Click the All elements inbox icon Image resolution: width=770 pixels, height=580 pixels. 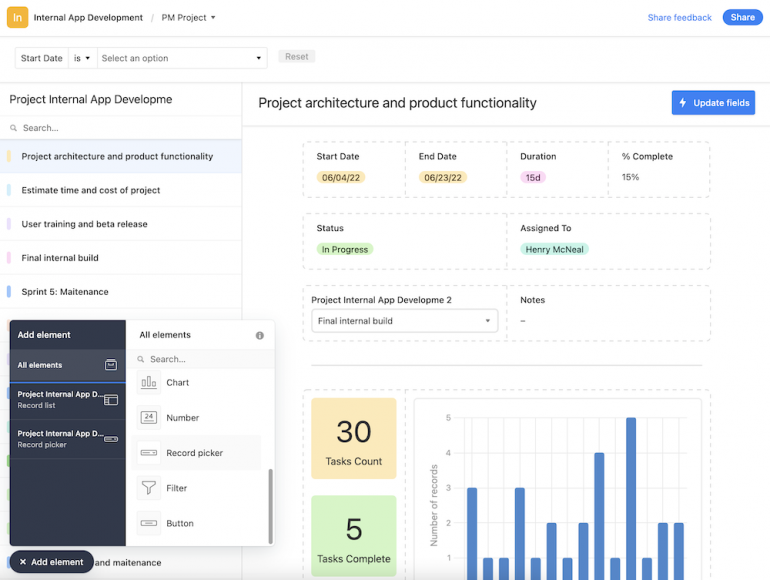111,365
